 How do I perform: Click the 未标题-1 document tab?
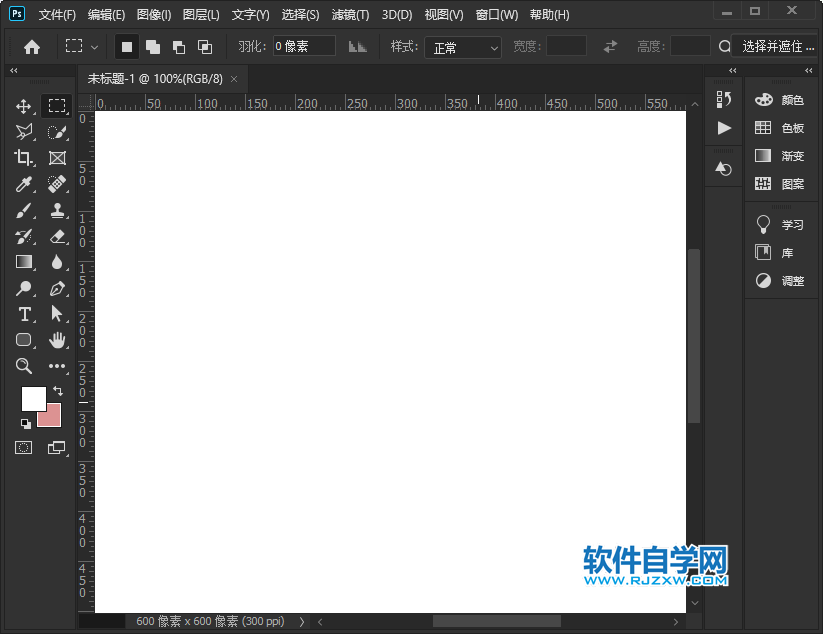point(150,78)
